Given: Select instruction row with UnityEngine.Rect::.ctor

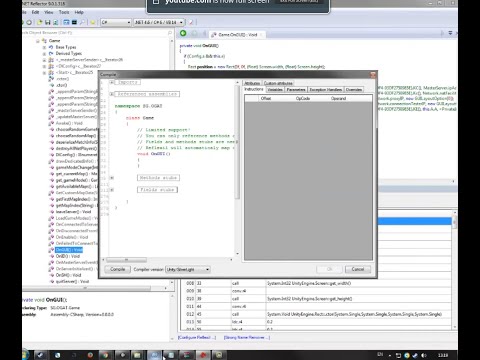Looking at the screenshot, I should point(317,314).
